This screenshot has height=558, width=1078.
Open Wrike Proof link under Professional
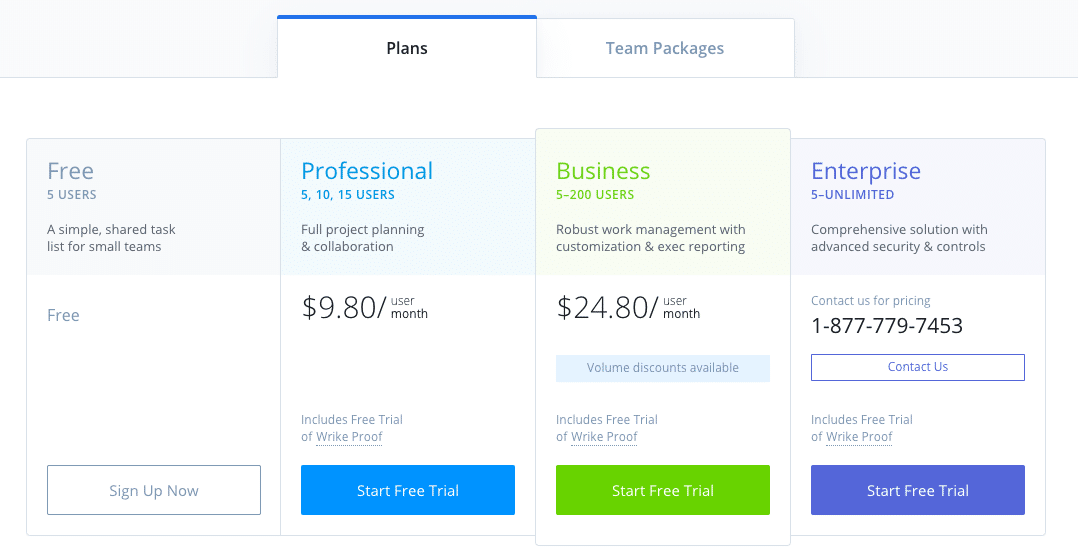click(349, 437)
